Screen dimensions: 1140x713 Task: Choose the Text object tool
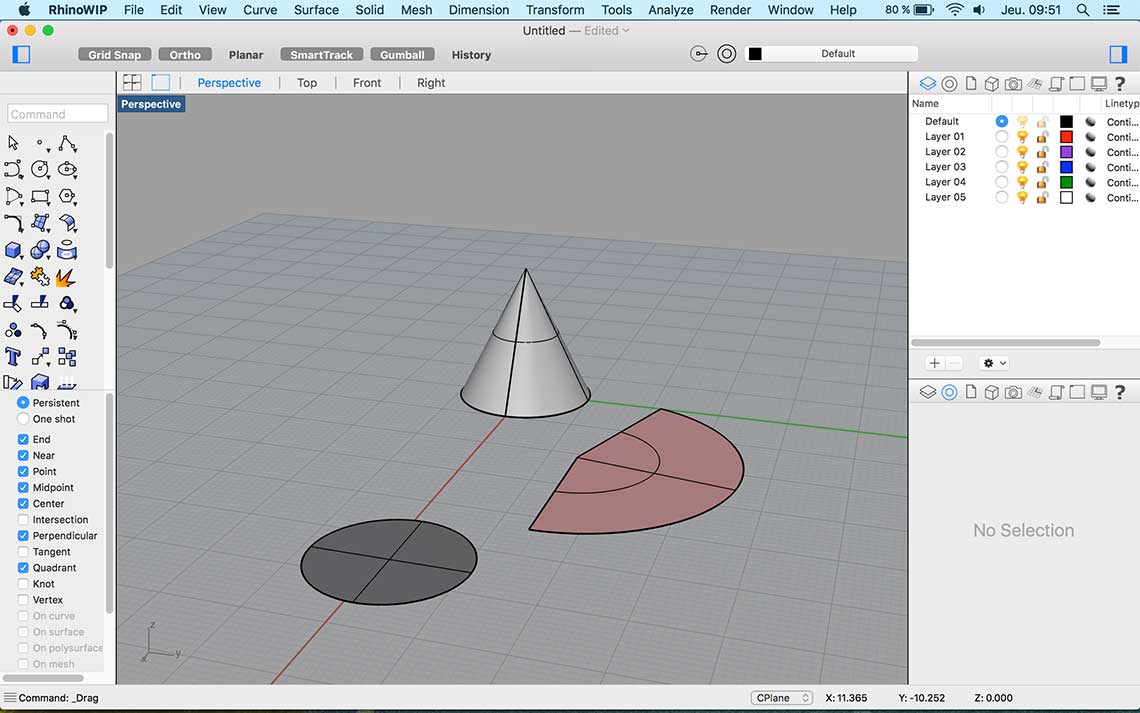coord(13,357)
